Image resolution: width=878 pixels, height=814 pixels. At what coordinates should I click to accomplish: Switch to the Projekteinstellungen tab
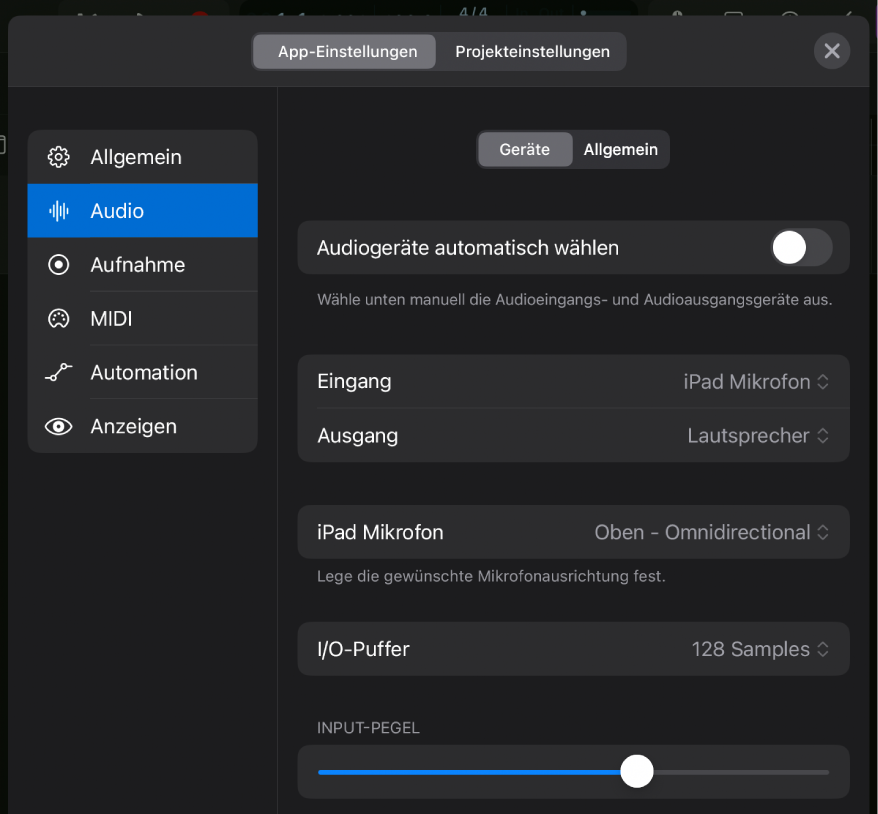click(x=532, y=52)
